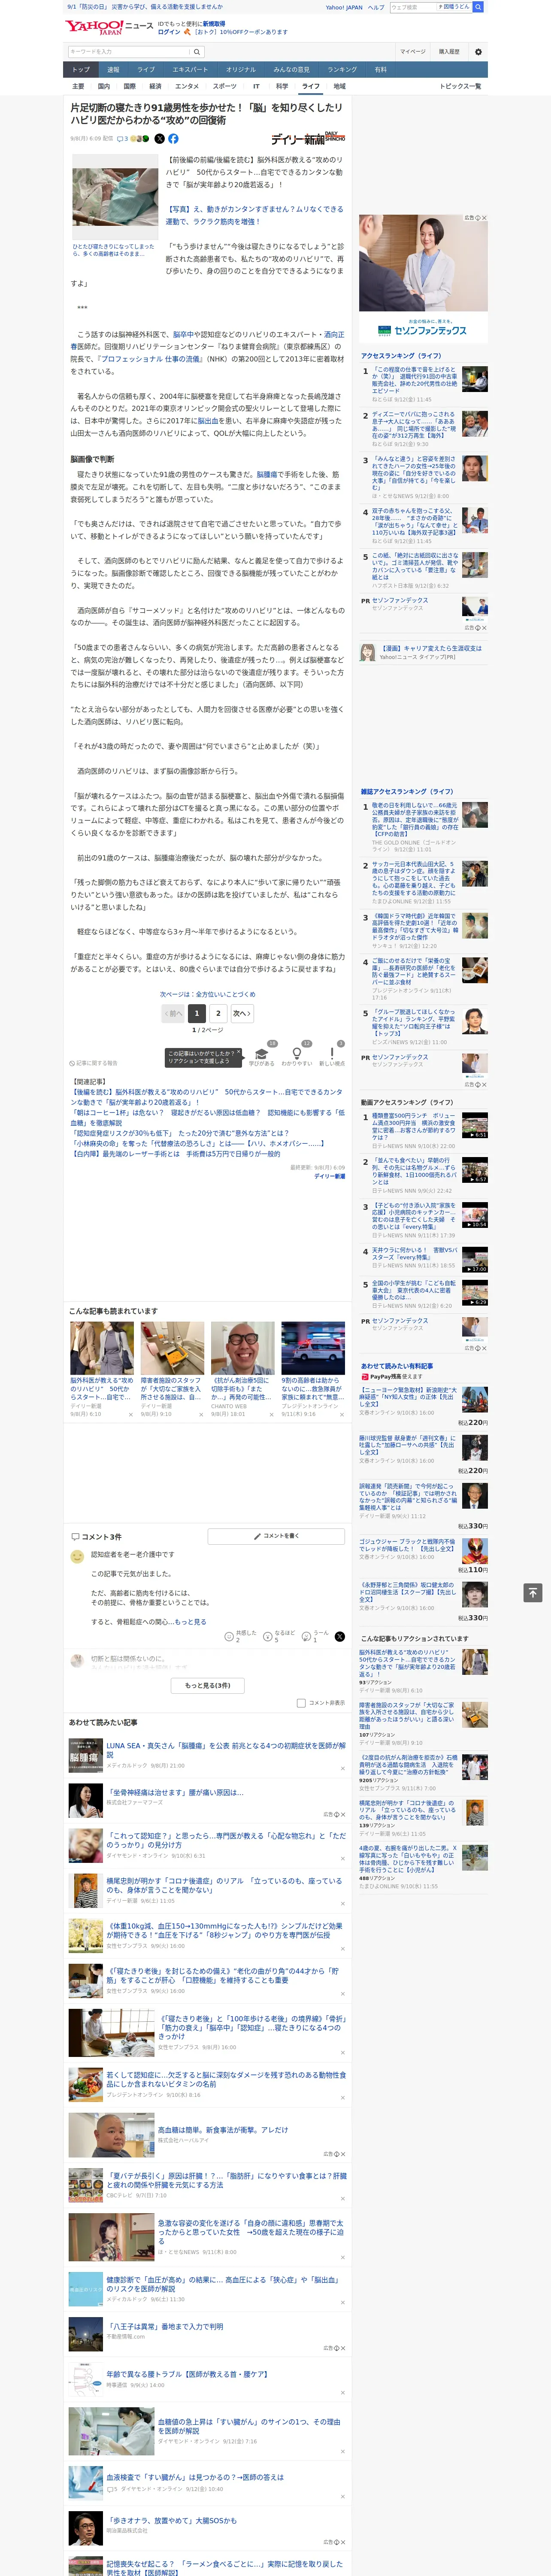This screenshot has height=2576, width=551.
Task: Open the 記事に関する報告 report icon link
Action: [x=93, y=1063]
